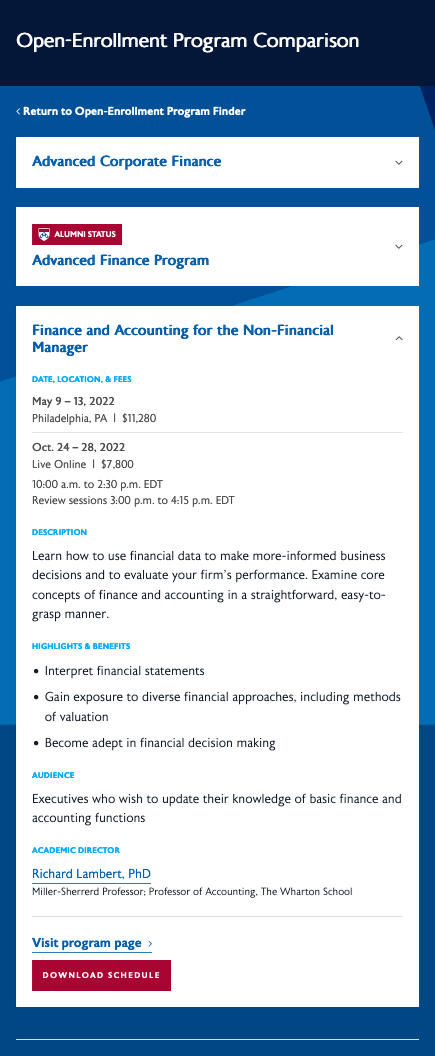Select the Oct. 24 – 28, 2022 session

78,447
